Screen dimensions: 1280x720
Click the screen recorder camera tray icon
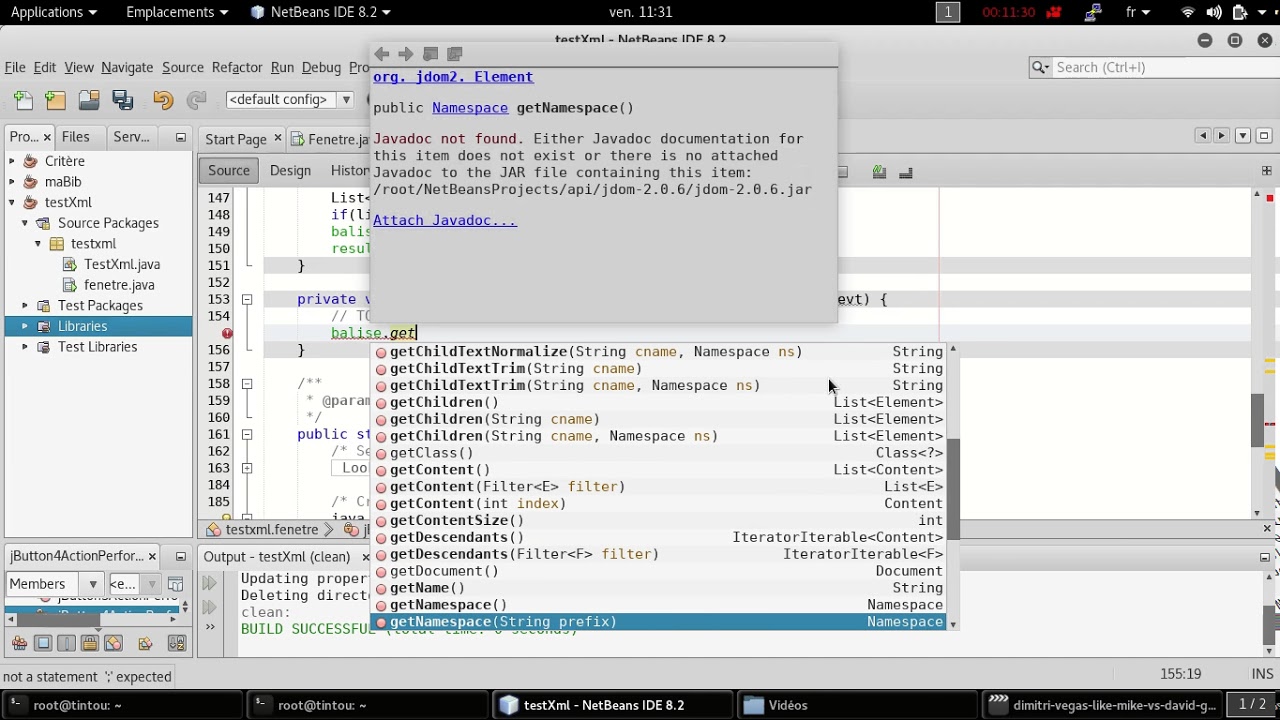(x=1053, y=12)
